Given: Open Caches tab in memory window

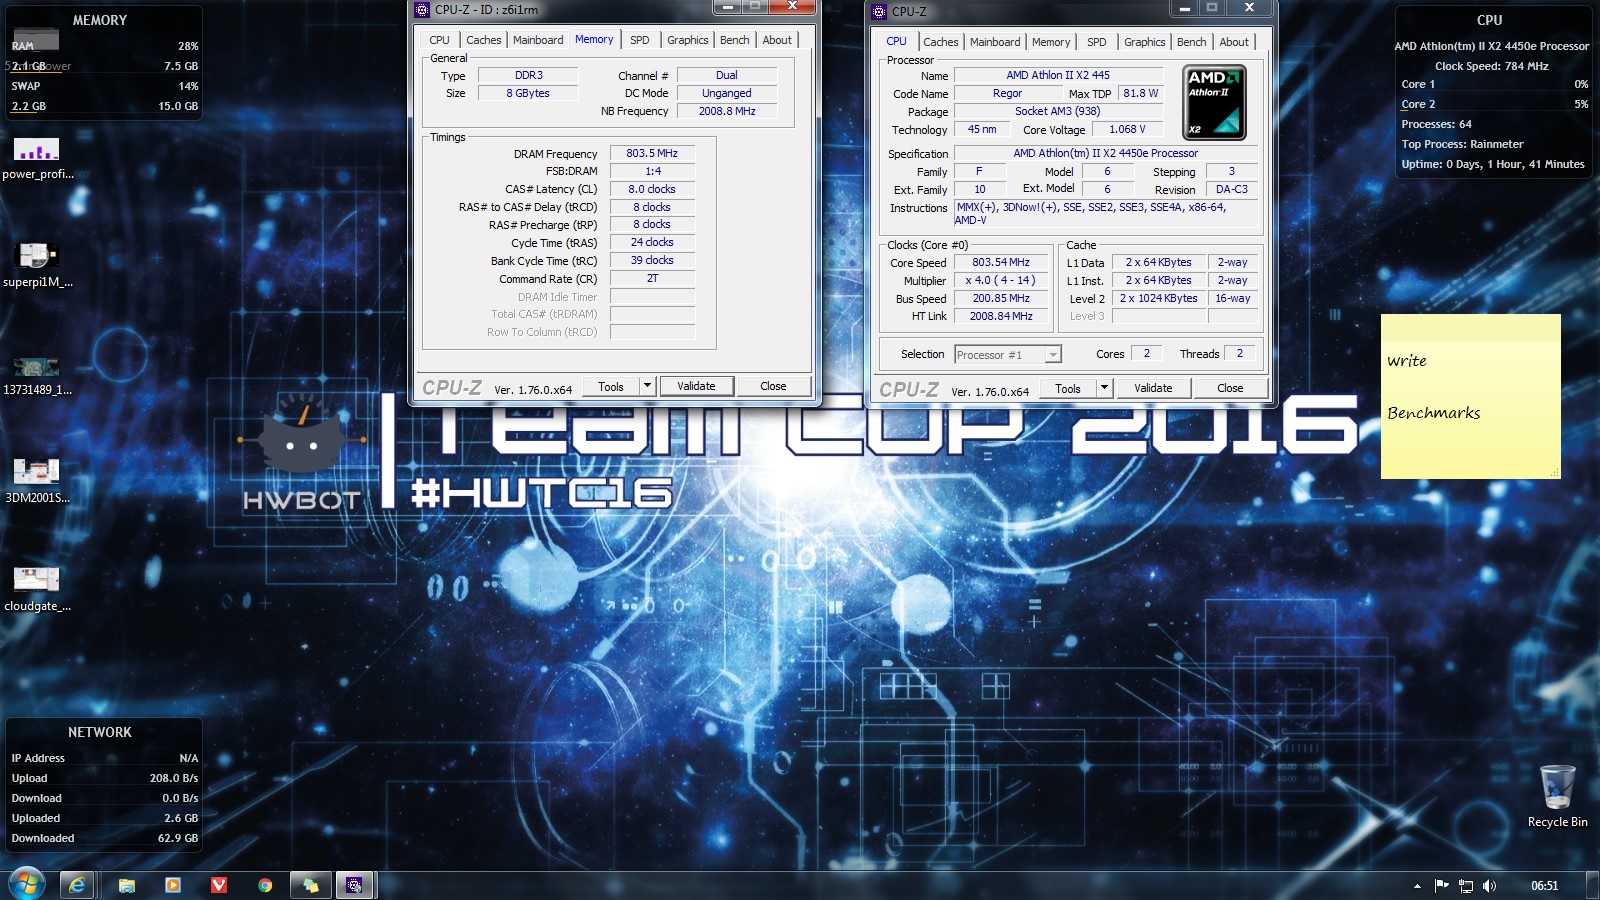Looking at the screenshot, I should 484,40.
